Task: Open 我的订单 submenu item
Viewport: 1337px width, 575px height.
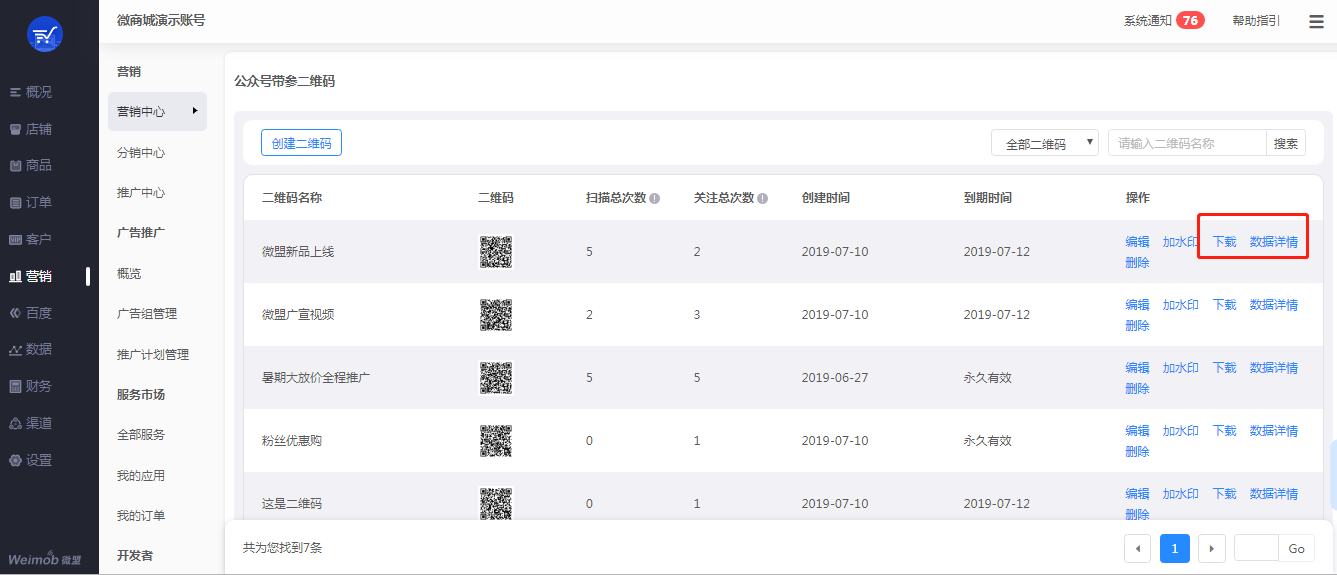Action: 141,516
